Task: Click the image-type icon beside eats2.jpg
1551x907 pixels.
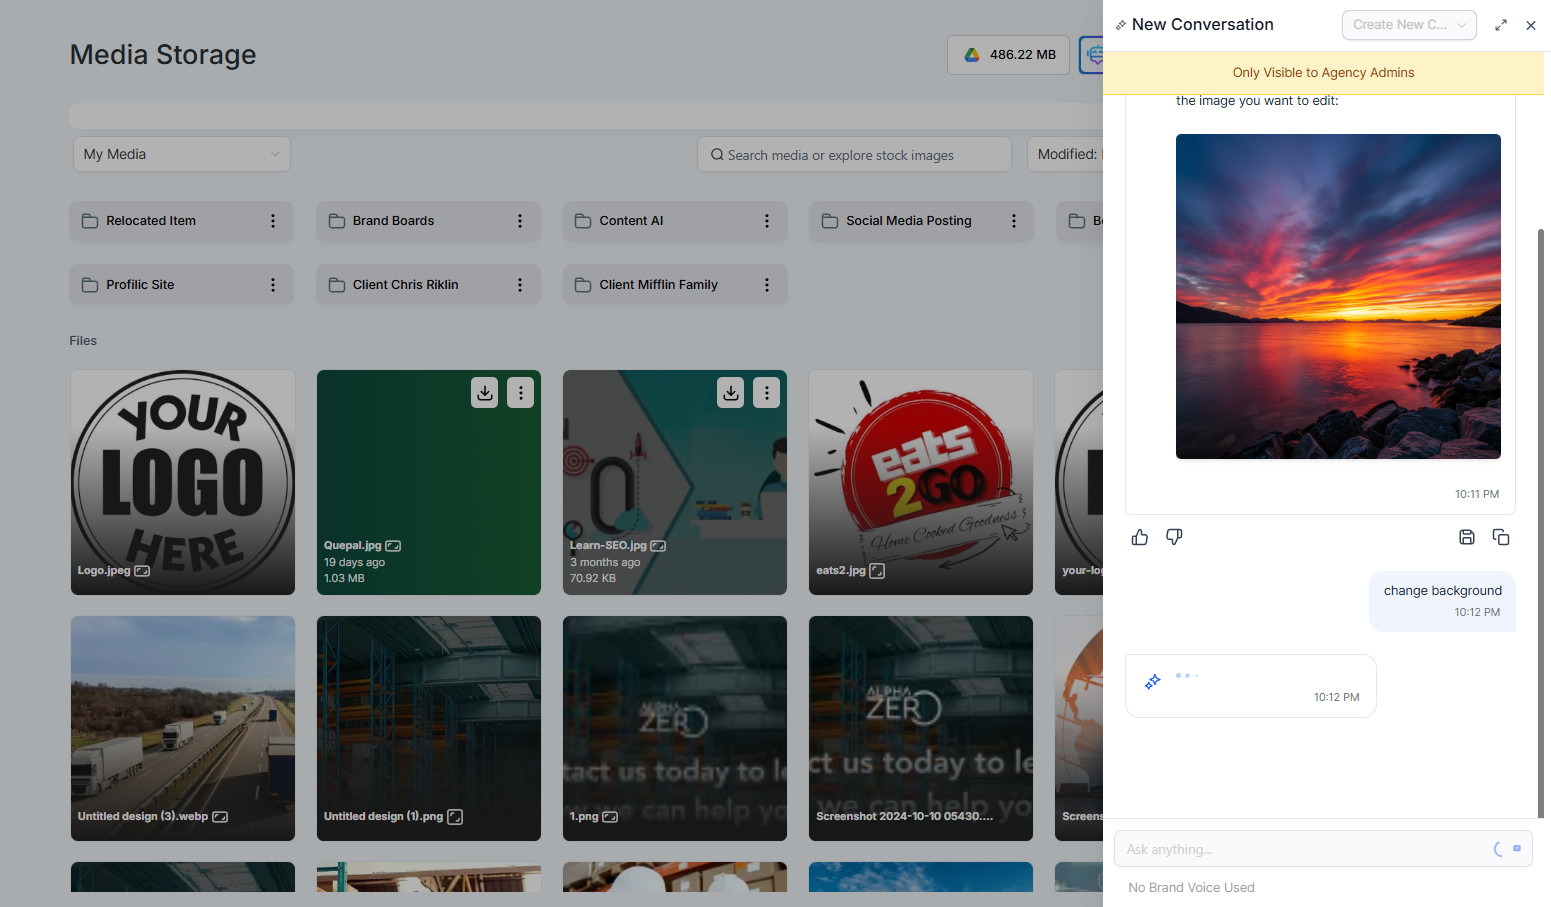Action: (877, 571)
